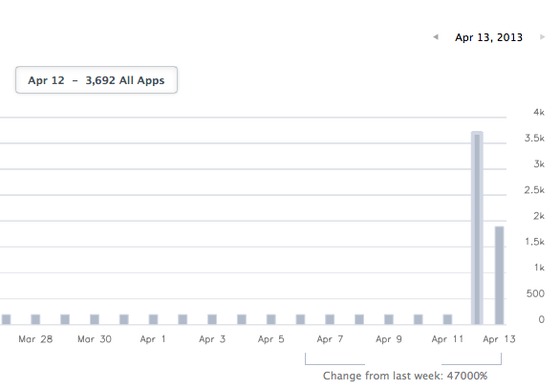Click the Apr 13, 2013 date label

(x=489, y=37)
